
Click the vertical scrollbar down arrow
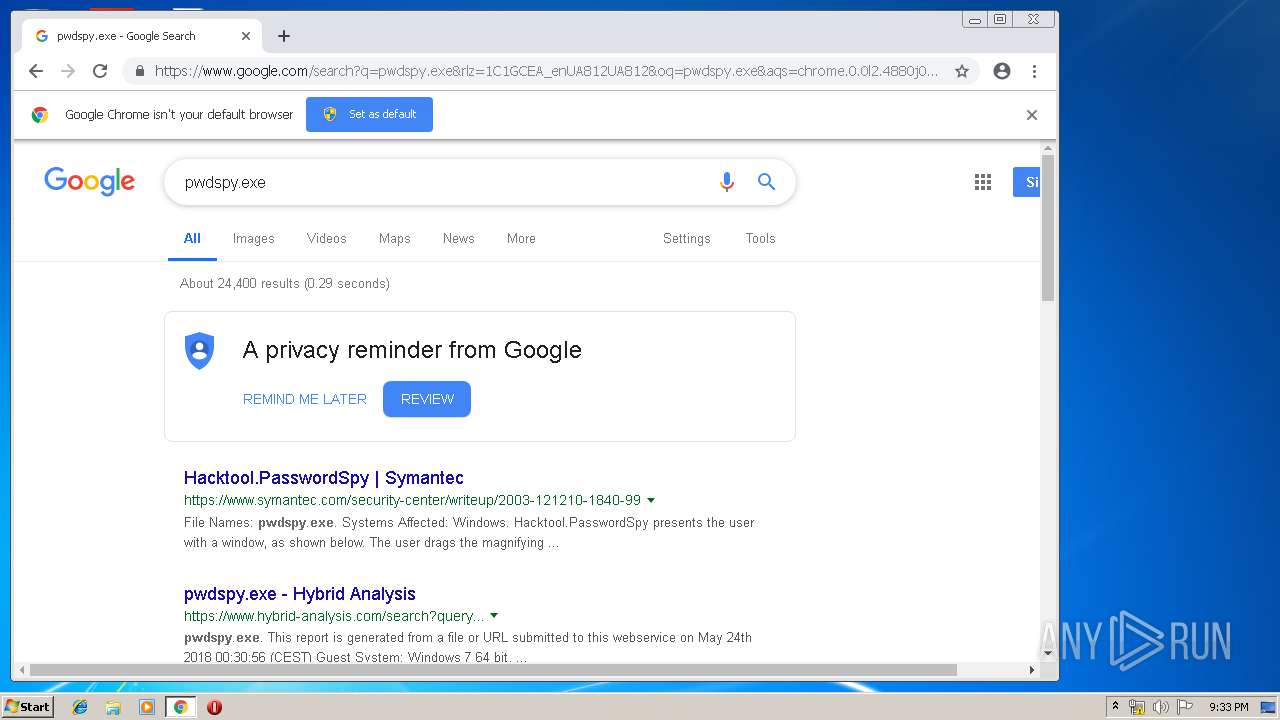(x=1048, y=654)
